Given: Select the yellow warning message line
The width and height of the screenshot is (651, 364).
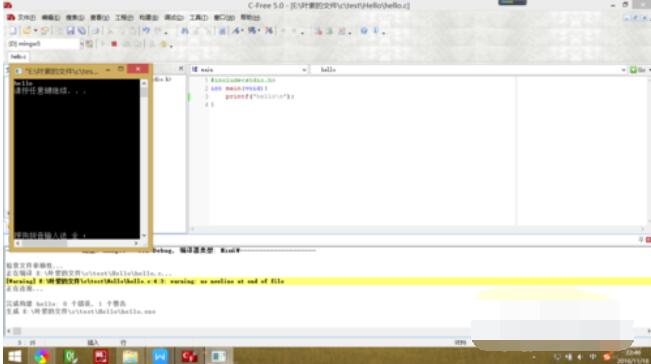Looking at the screenshot, I should pyautogui.click(x=327, y=281).
